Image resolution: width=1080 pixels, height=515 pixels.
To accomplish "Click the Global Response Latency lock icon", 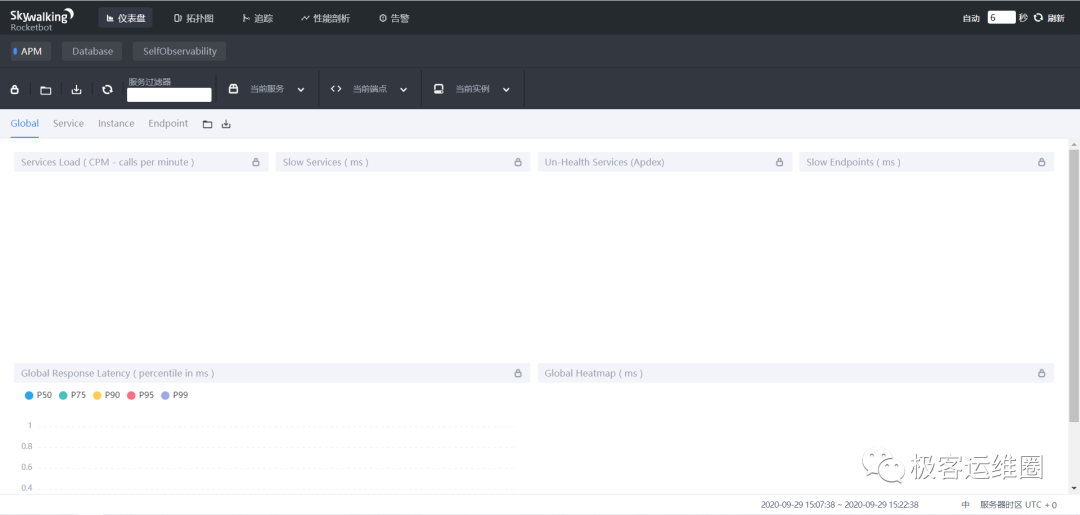I will pos(518,373).
